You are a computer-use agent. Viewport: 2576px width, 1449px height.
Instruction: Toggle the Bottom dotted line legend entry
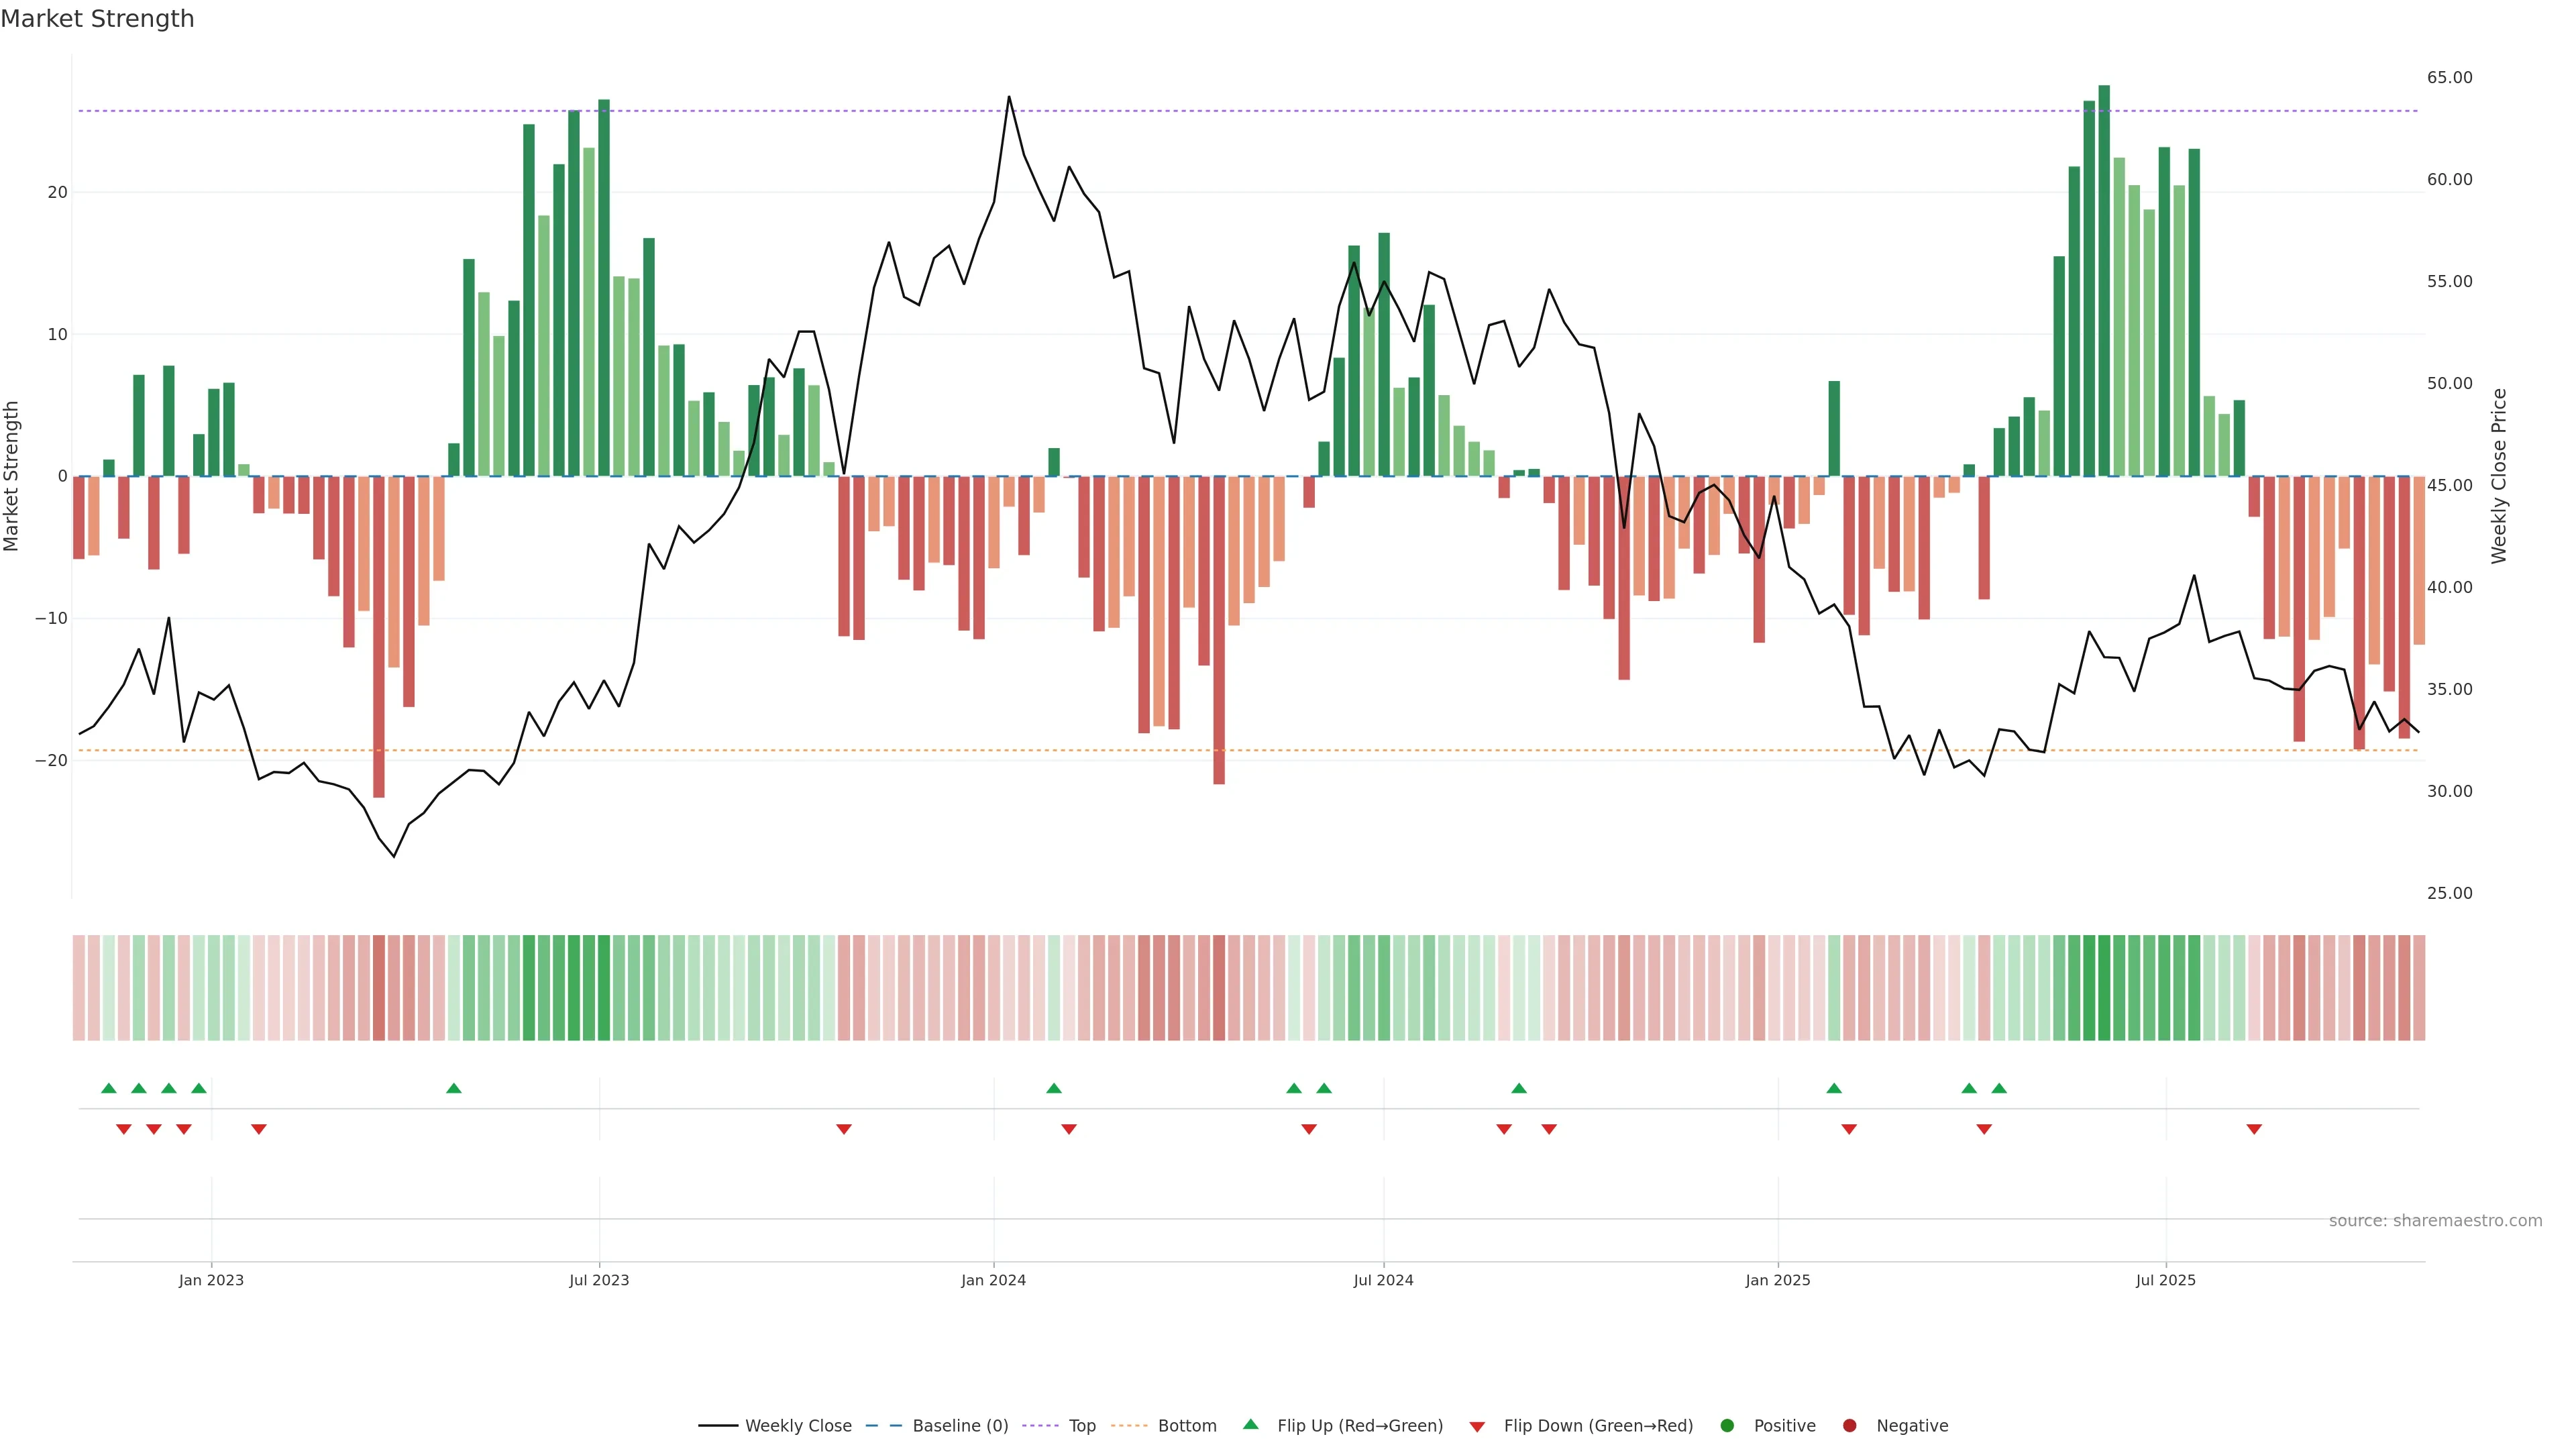point(1186,1426)
